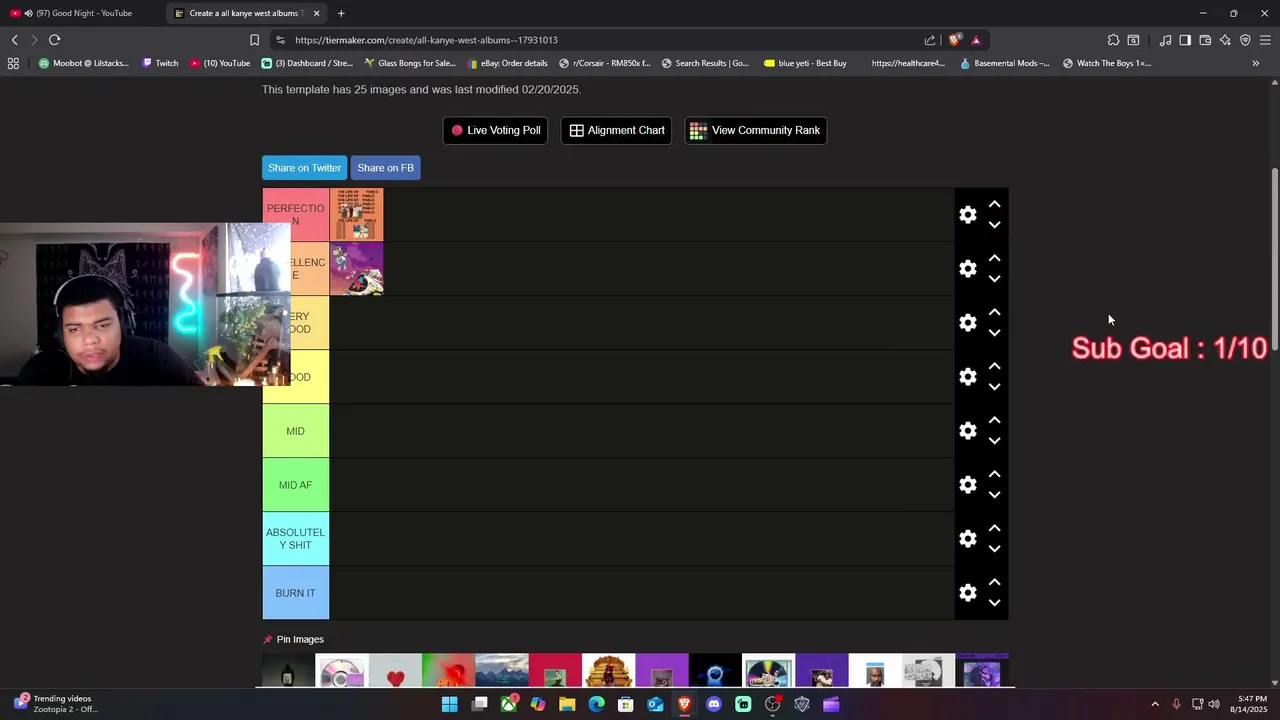
Task: Open the eBay: Order details bookmark
Action: (x=507, y=63)
